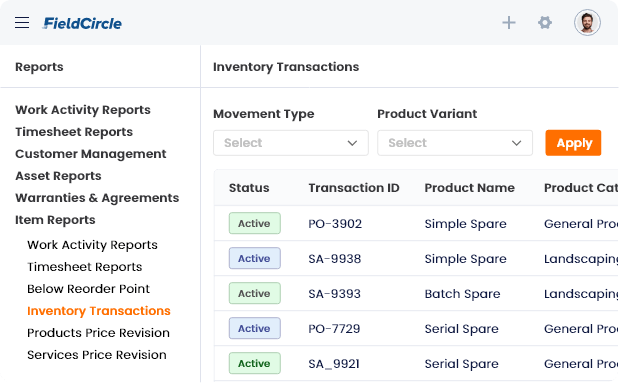Click the Active badge for PO-7729

pyautogui.click(x=255, y=329)
